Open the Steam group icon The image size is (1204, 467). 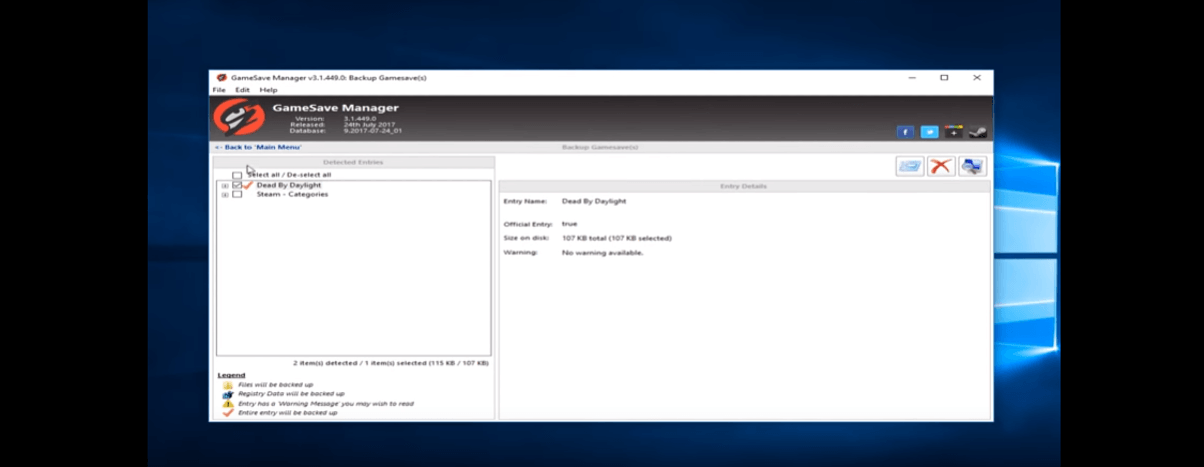pyautogui.click(x=978, y=132)
